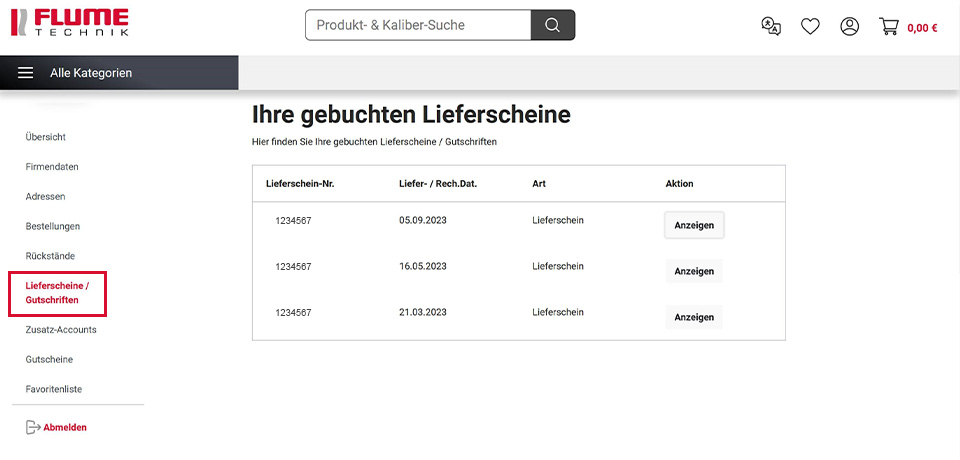Click the logout arrow icon
The height and width of the screenshot is (460, 960).
tap(32, 427)
